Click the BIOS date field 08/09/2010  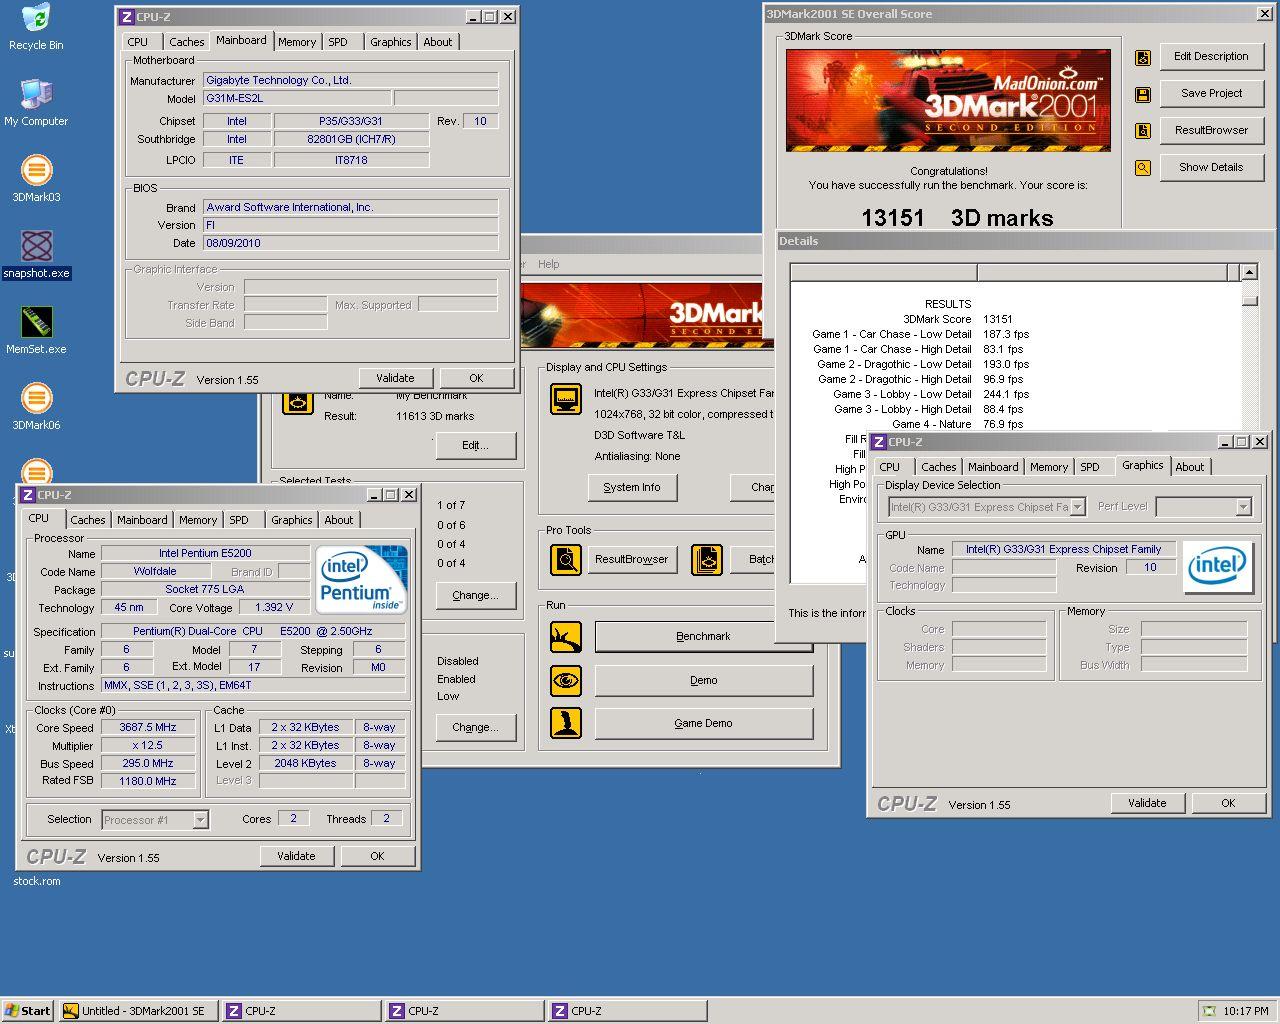350,243
